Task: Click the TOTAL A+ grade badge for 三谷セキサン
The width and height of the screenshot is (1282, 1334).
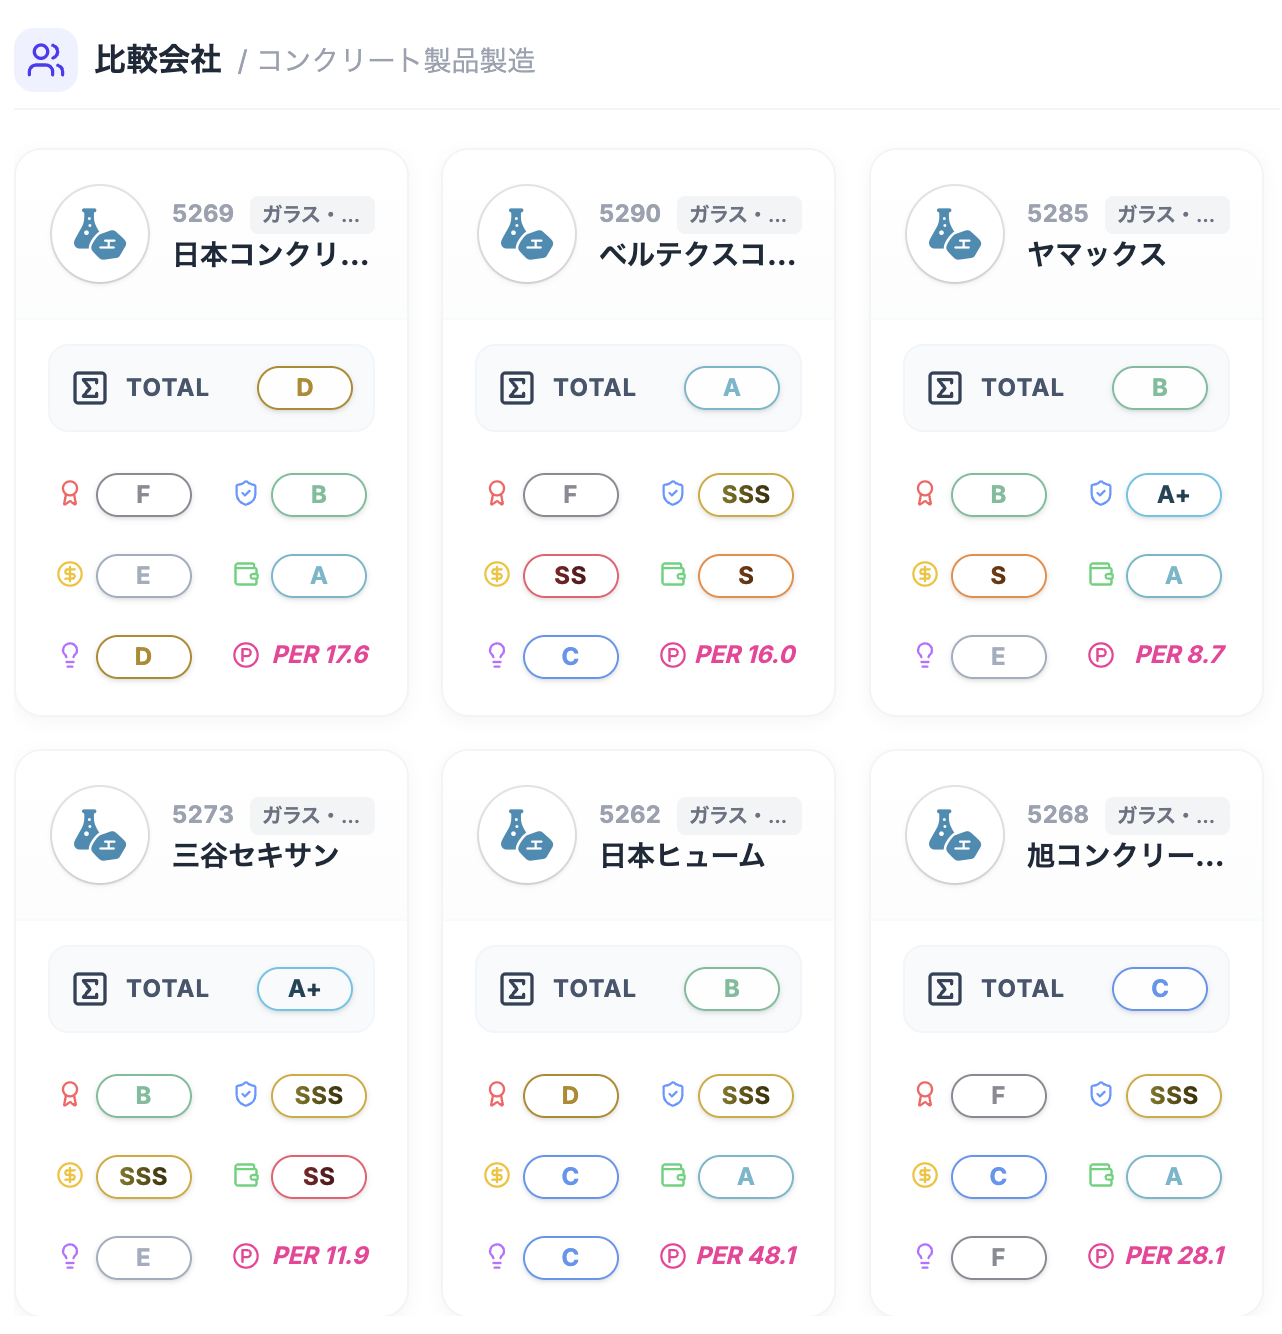Action: point(305,989)
